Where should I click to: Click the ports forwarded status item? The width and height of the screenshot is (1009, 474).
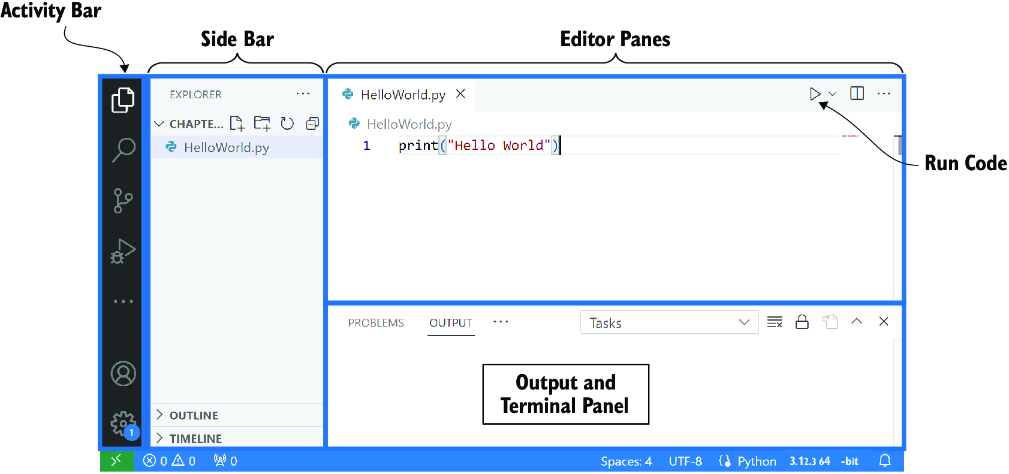(x=225, y=460)
